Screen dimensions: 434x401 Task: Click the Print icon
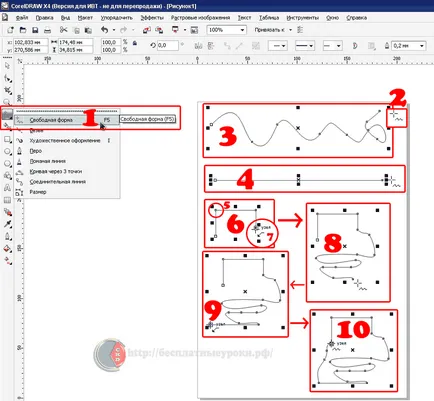click(x=47, y=30)
